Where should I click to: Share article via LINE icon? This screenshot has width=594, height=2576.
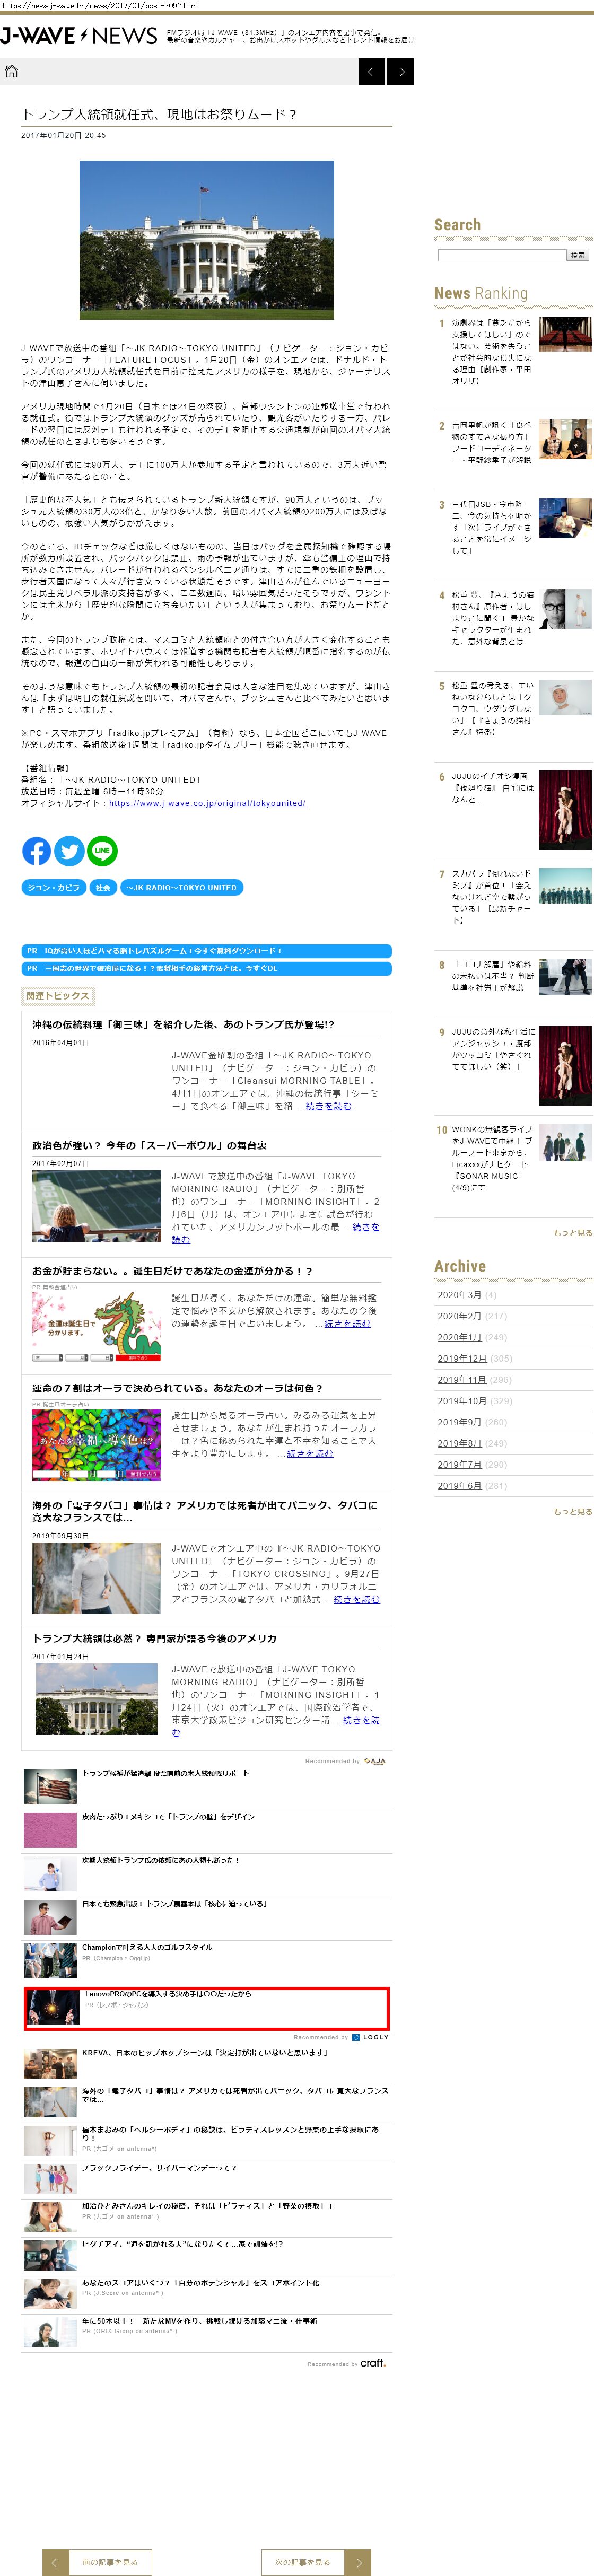point(102,851)
